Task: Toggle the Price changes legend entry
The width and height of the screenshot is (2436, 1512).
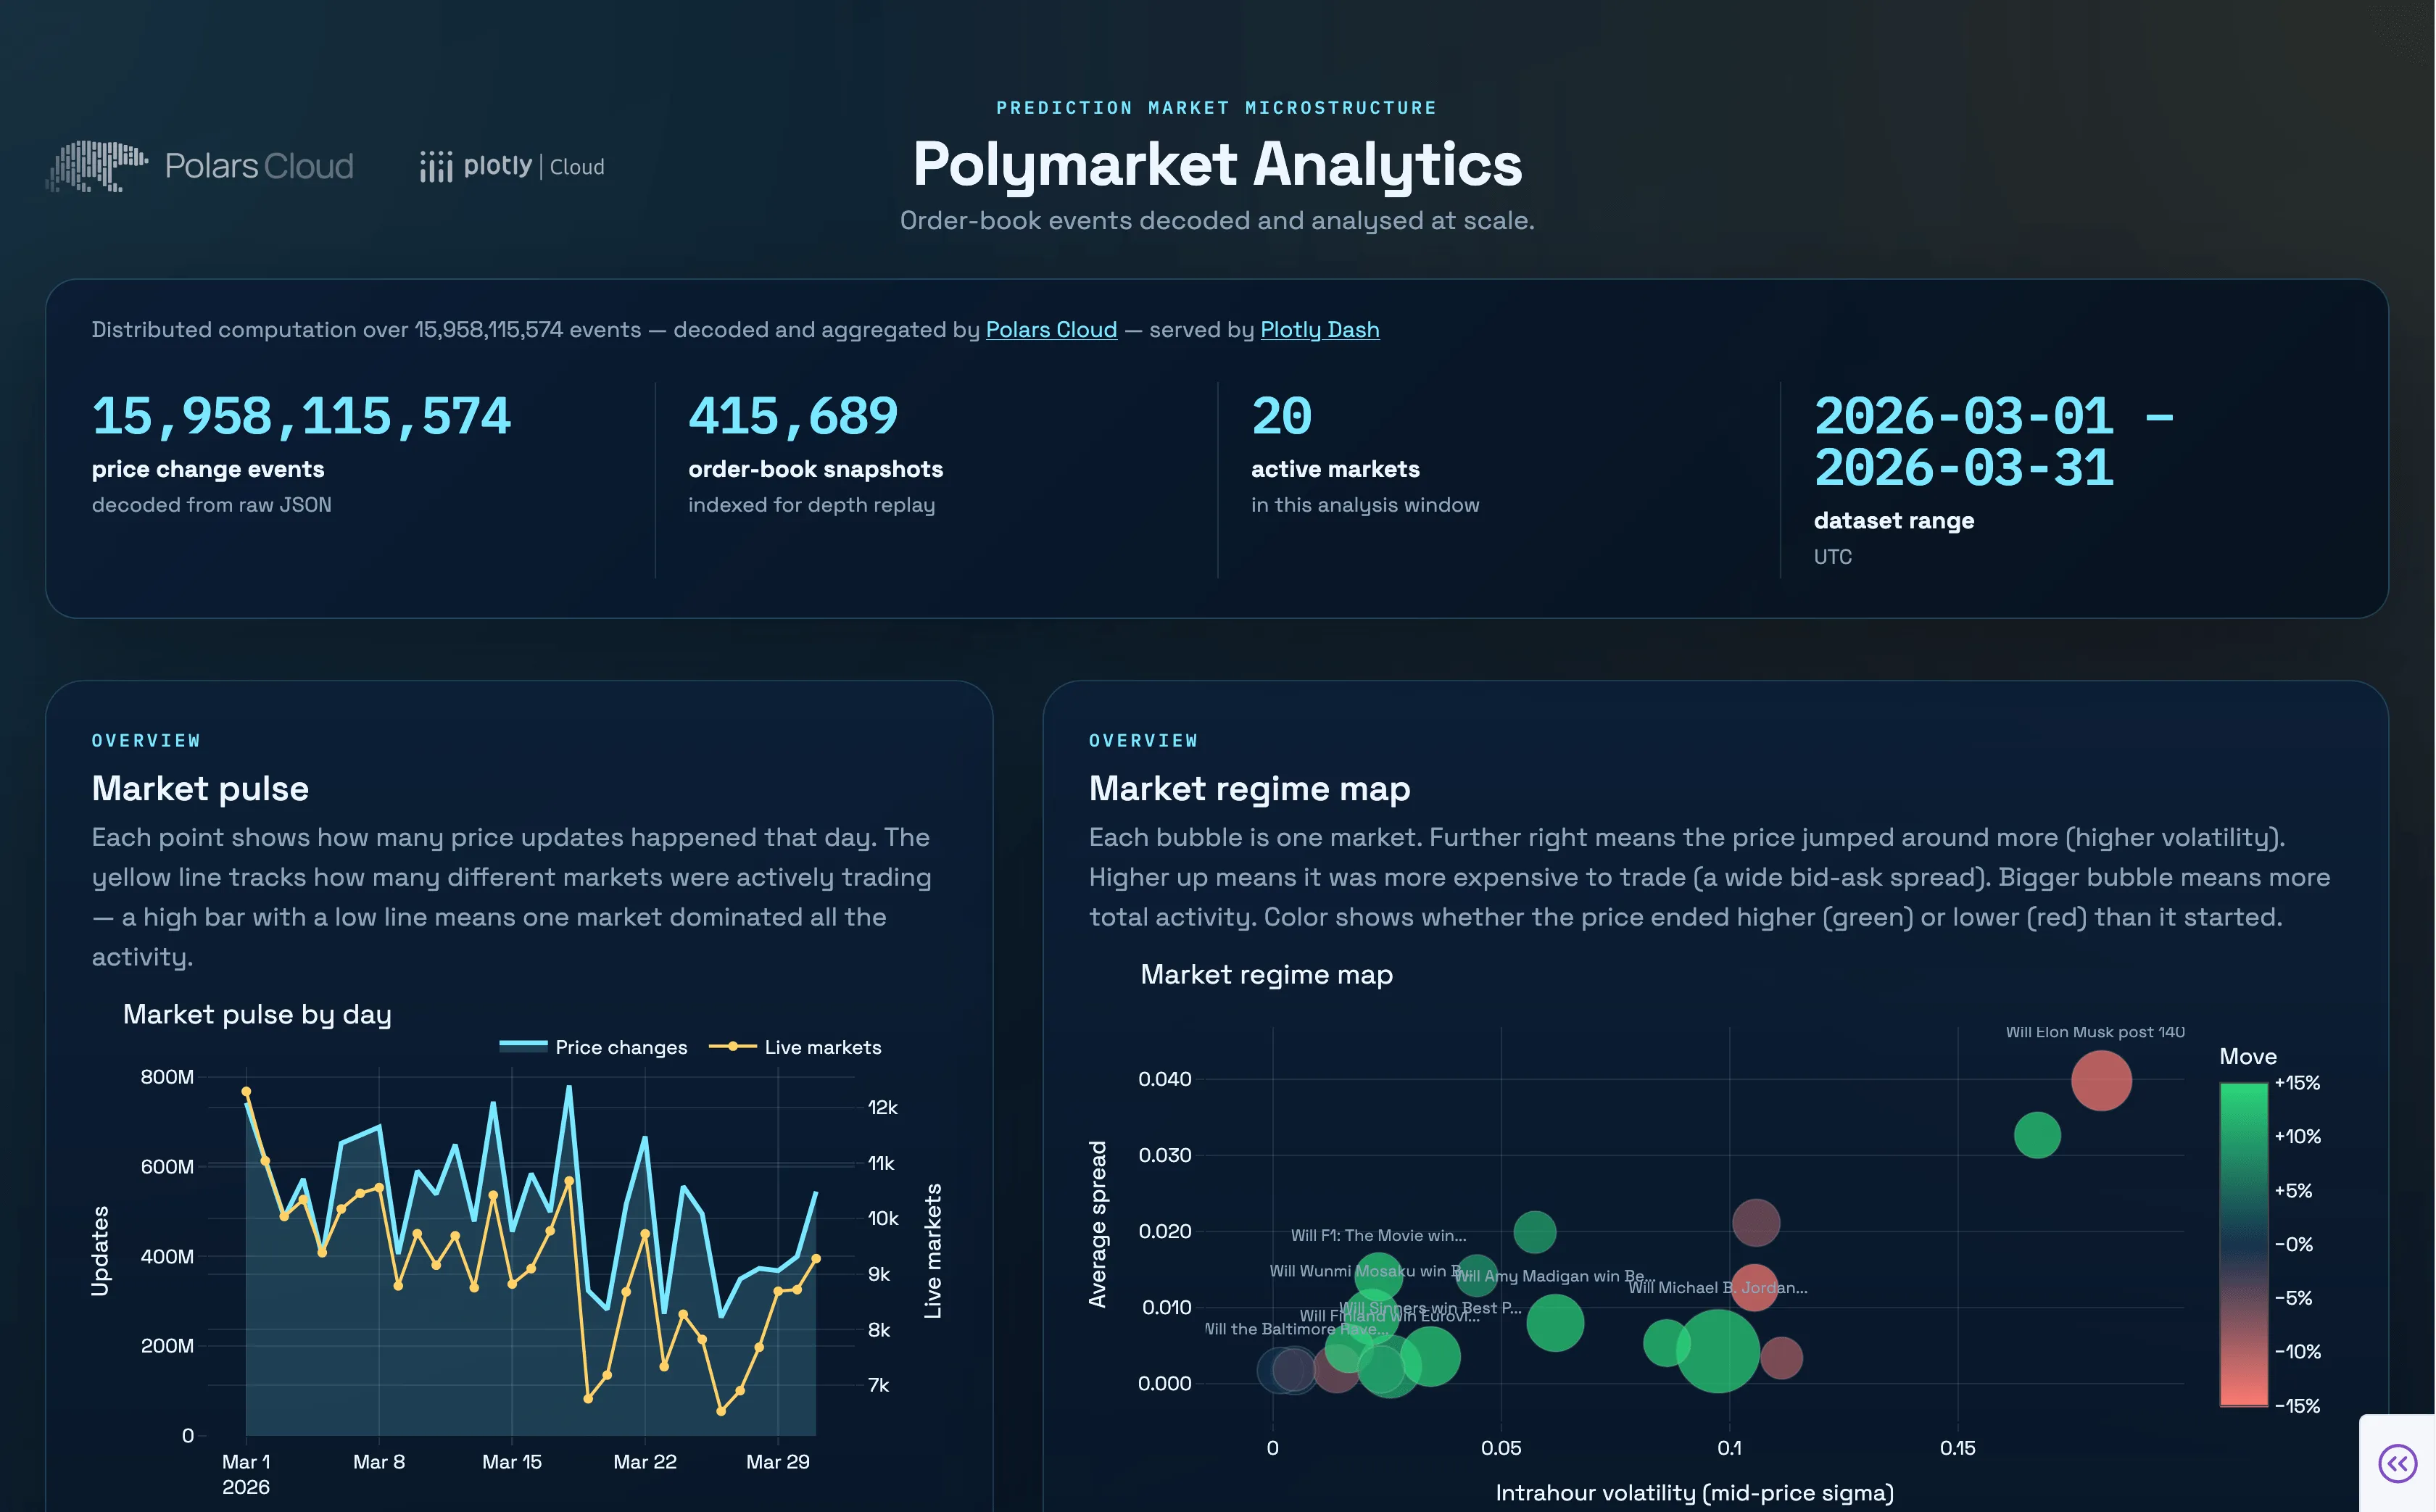Action: (x=594, y=1047)
